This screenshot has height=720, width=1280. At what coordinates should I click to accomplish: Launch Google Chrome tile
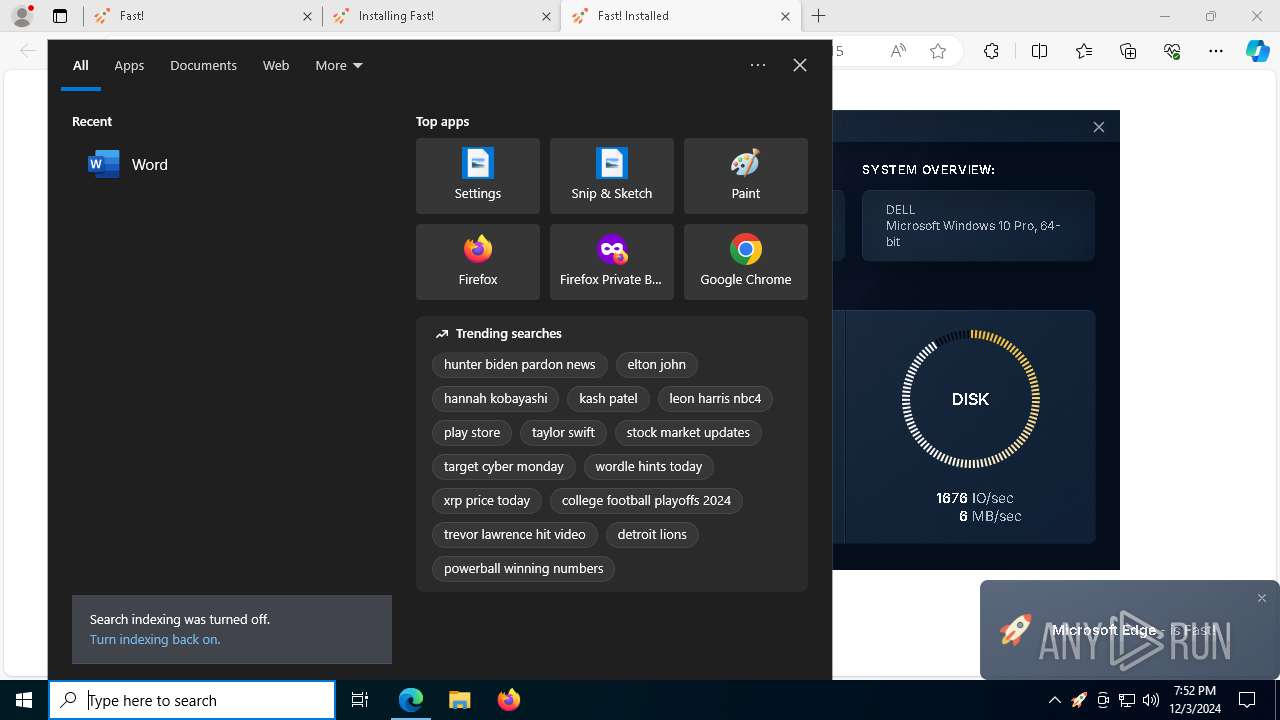click(x=746, y=262)
